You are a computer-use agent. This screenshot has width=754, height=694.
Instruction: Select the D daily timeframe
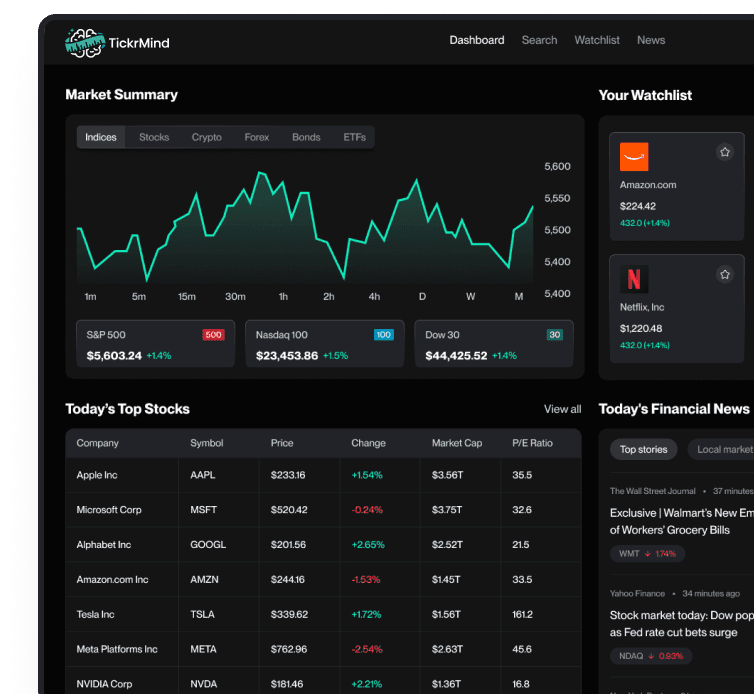(422, 297)
